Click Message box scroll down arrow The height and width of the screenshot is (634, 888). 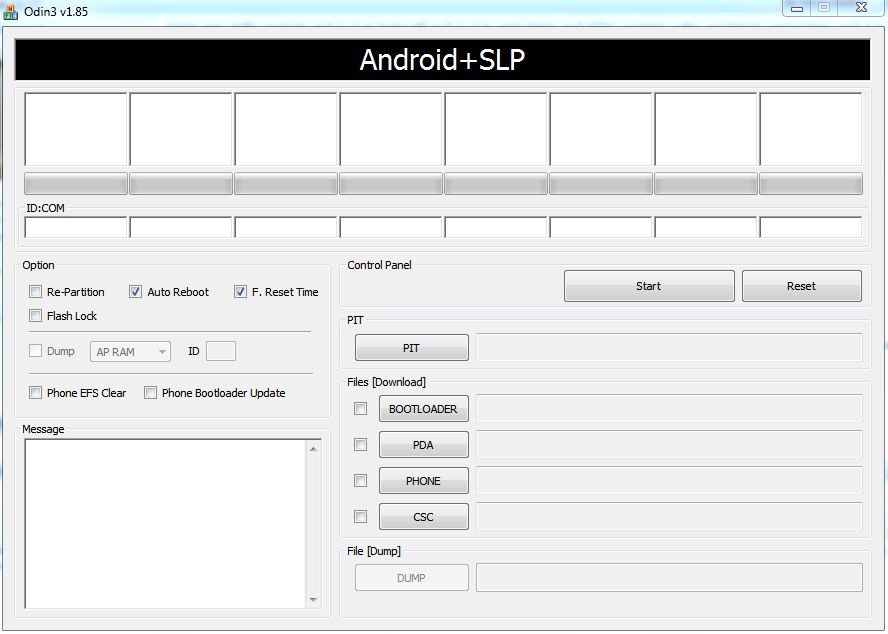[313, 599]
